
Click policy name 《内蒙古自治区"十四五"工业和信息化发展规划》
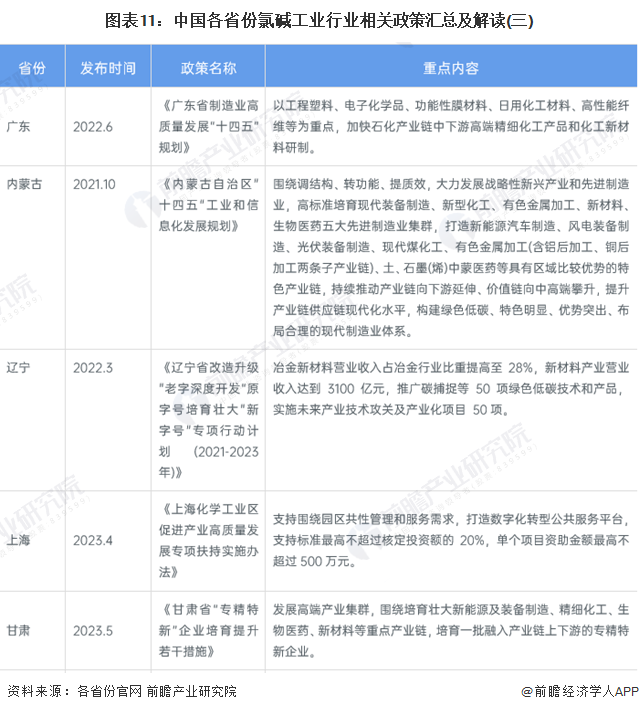pyautogui.click(x=208, y=205)
